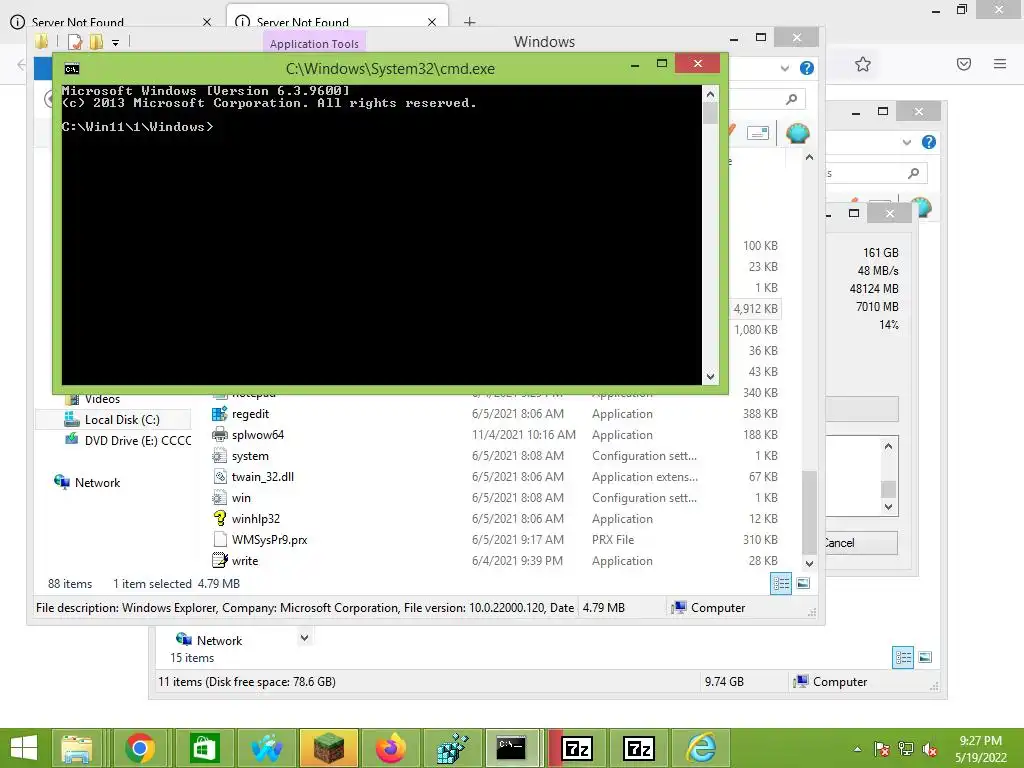The height and width of the screenshot is (768, 1024).
Task: Select the system configuration file
Action: coord(250,456)
